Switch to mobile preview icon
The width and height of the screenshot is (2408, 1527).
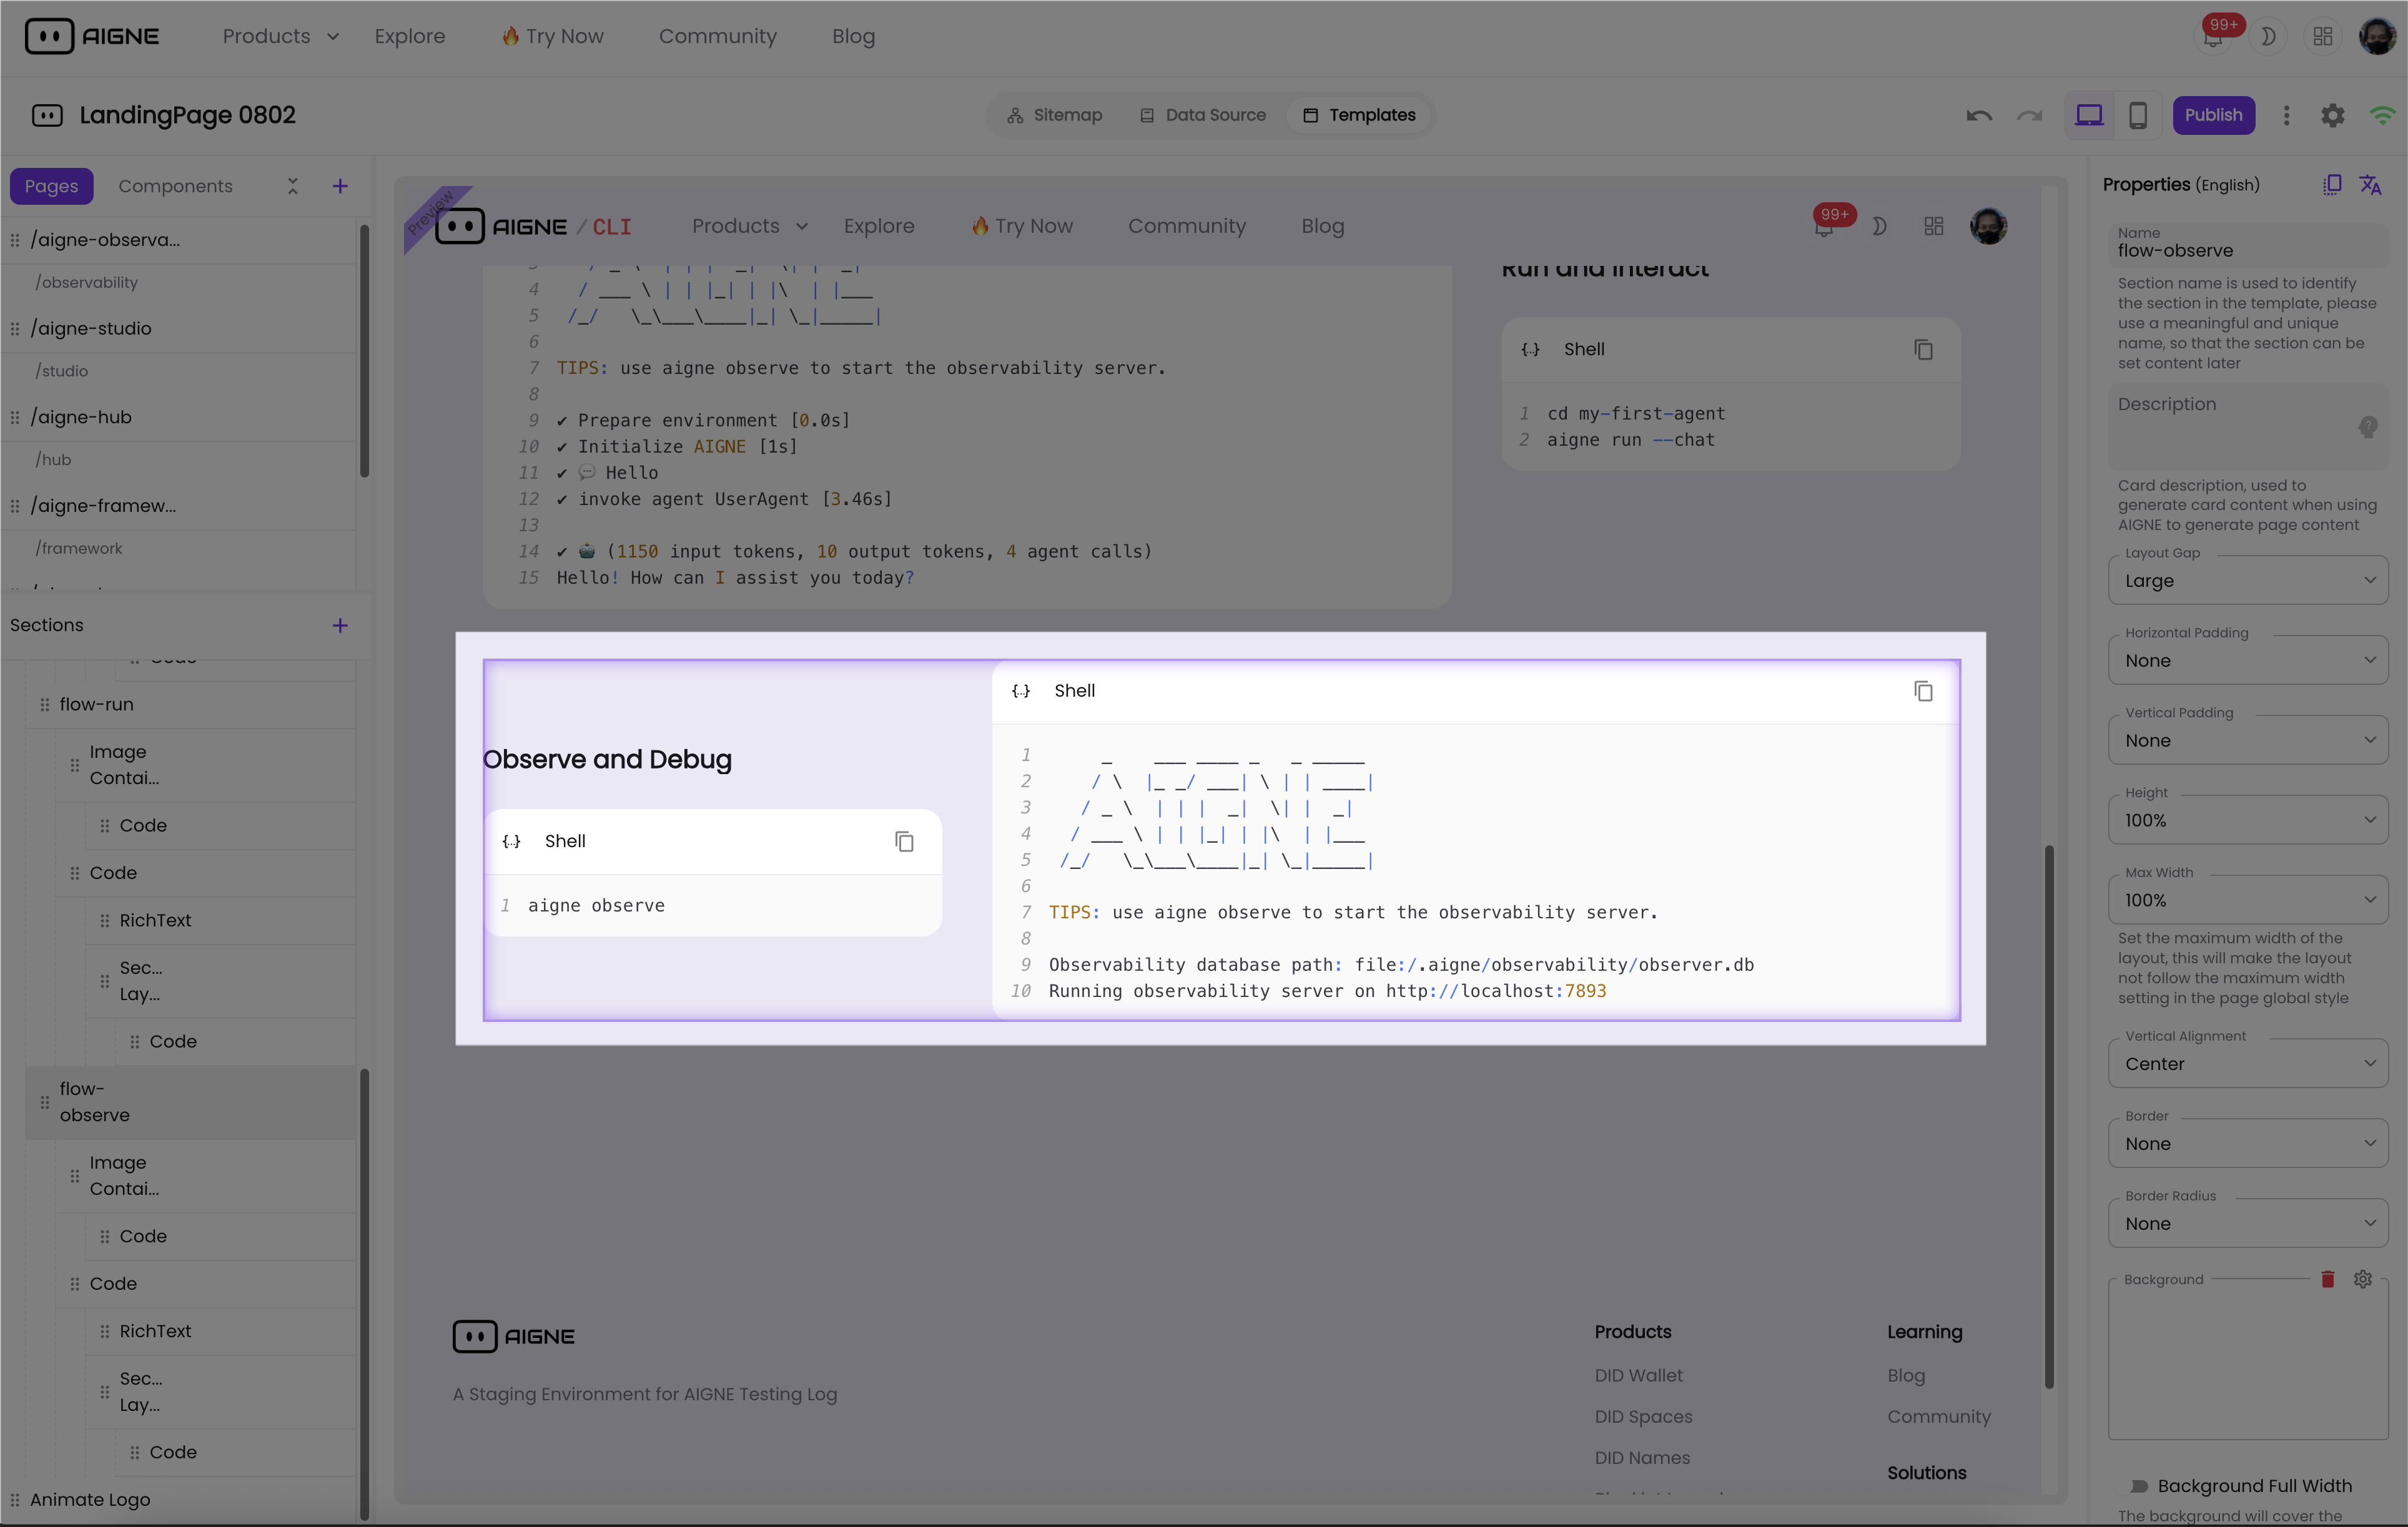[x=2137, y=115]
